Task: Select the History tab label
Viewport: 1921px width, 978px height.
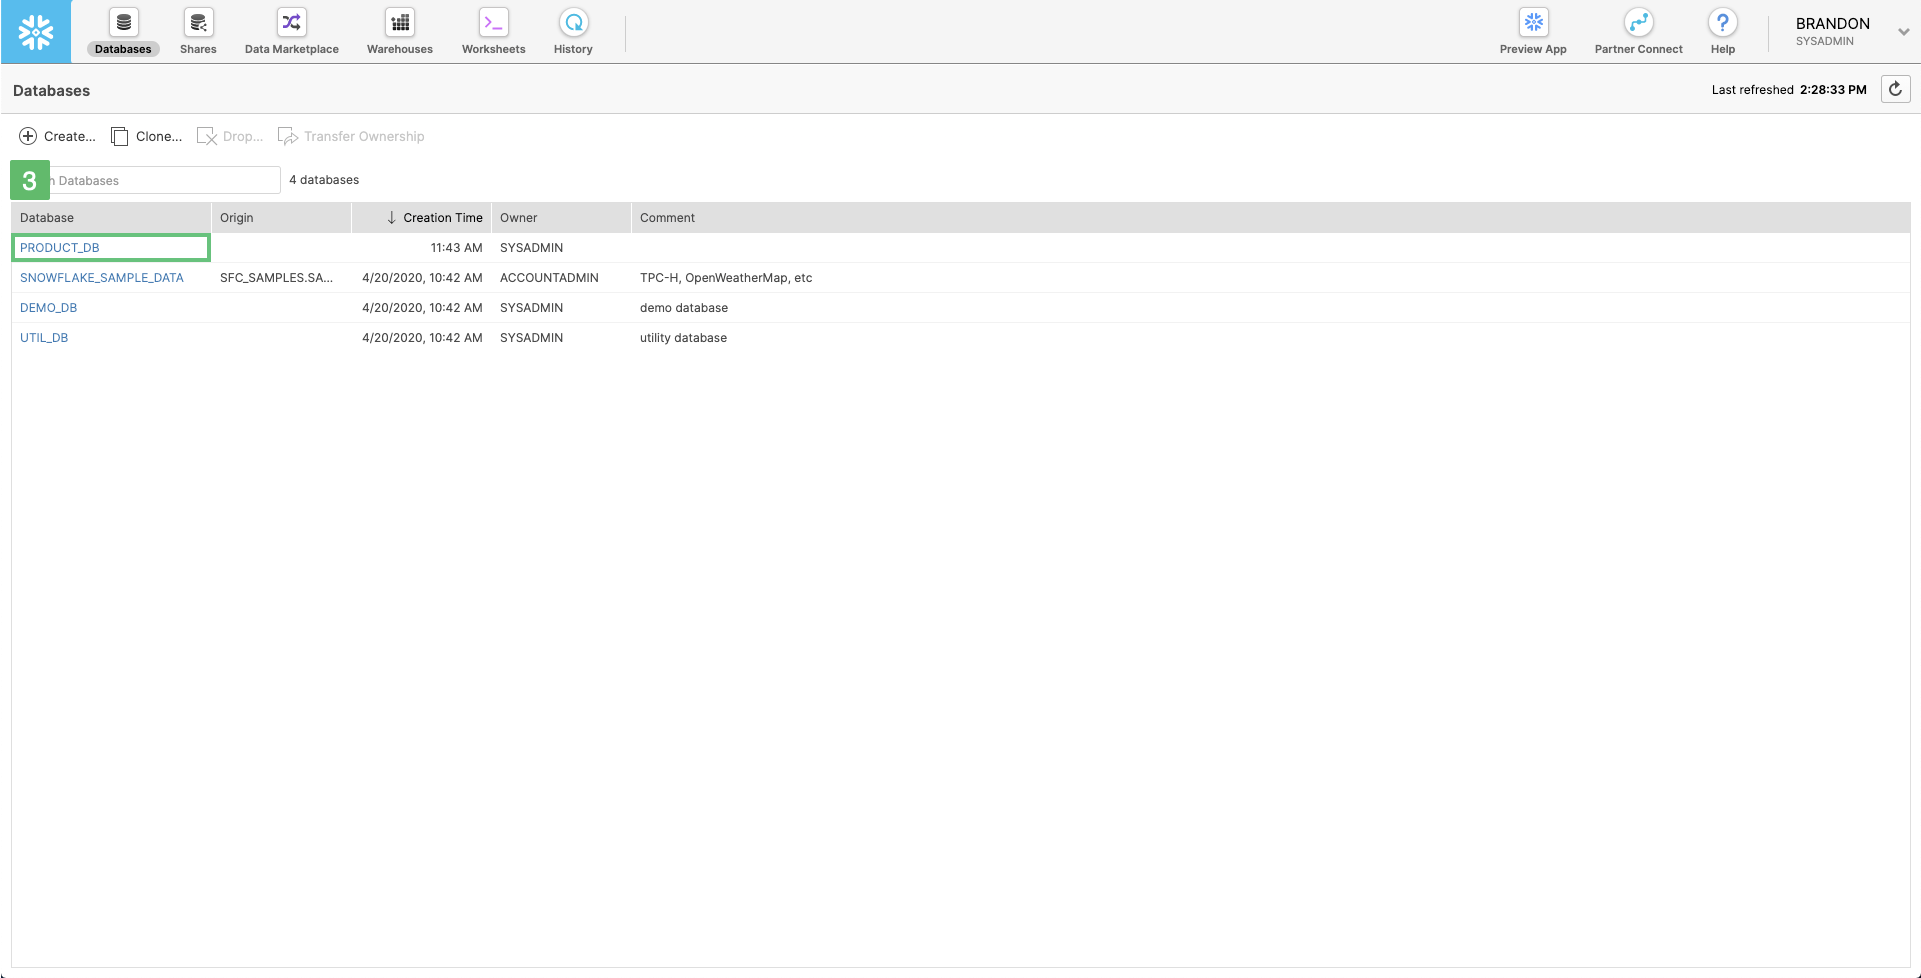Action: pyautogui.click(x=574, y=49)
